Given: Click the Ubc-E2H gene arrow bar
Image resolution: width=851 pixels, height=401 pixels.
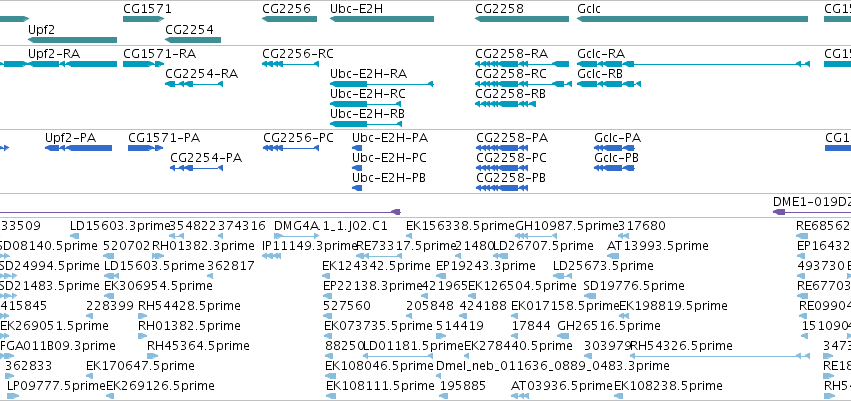Looking at the screenshot, I should point(382,19).
